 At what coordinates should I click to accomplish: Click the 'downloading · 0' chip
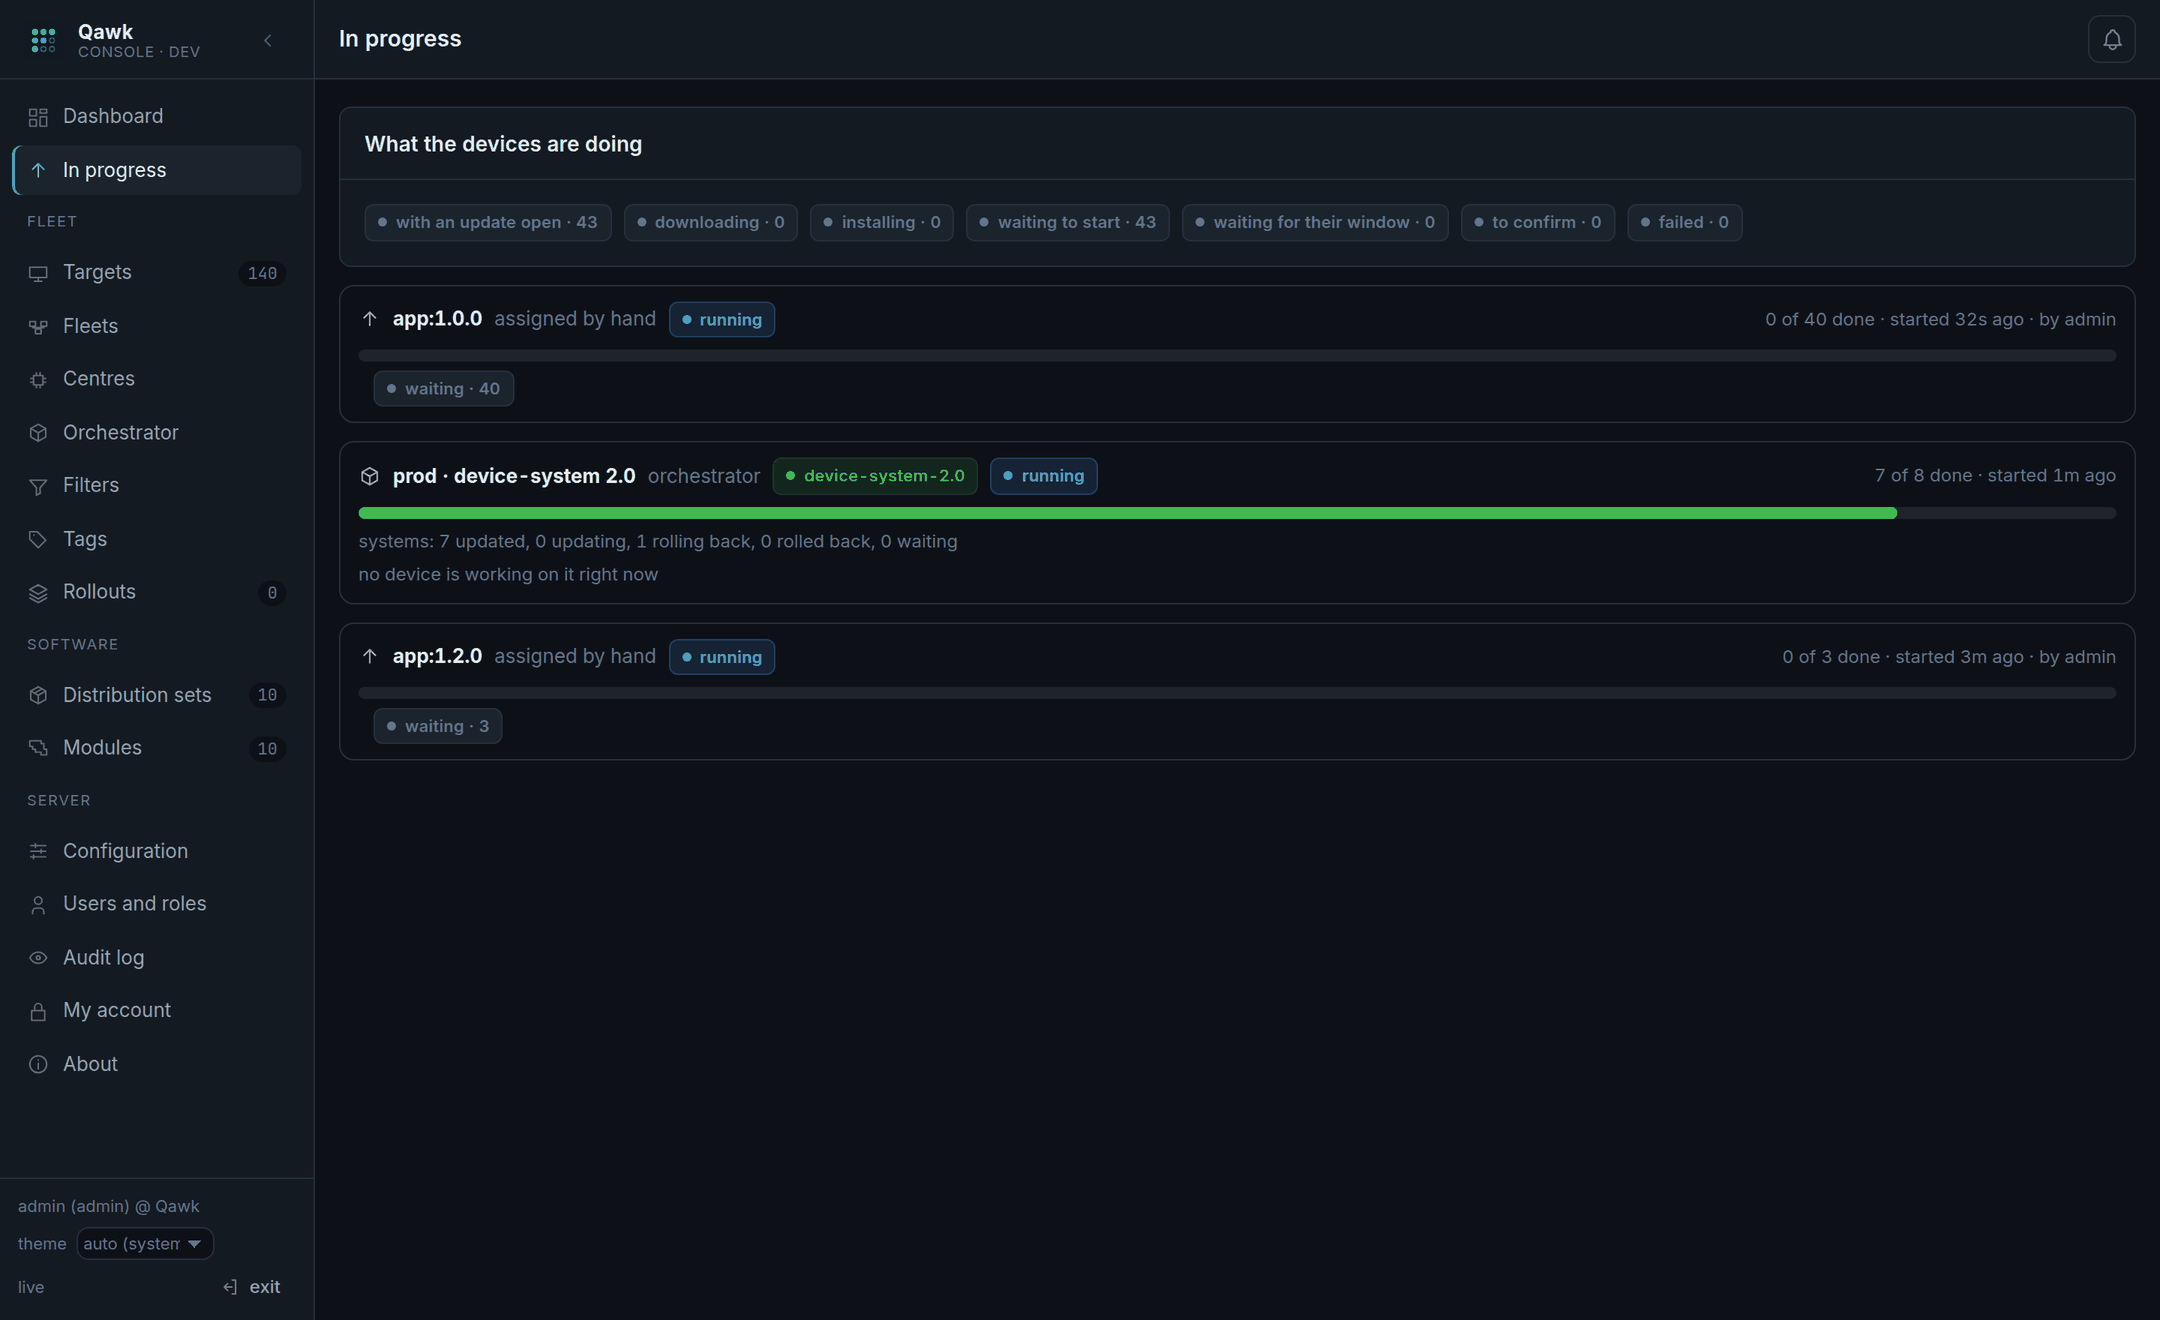tap(710, 222)
